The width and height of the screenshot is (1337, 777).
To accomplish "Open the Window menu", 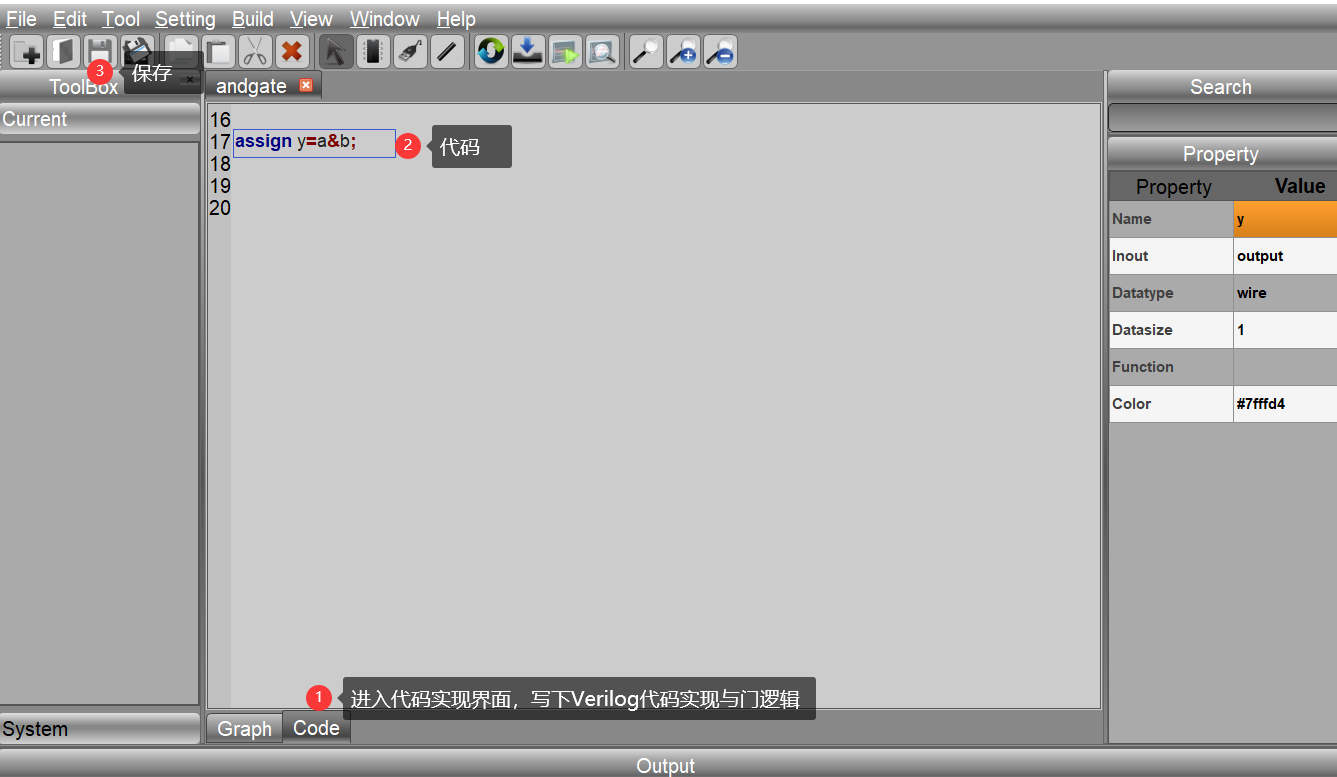I will 385,19.
